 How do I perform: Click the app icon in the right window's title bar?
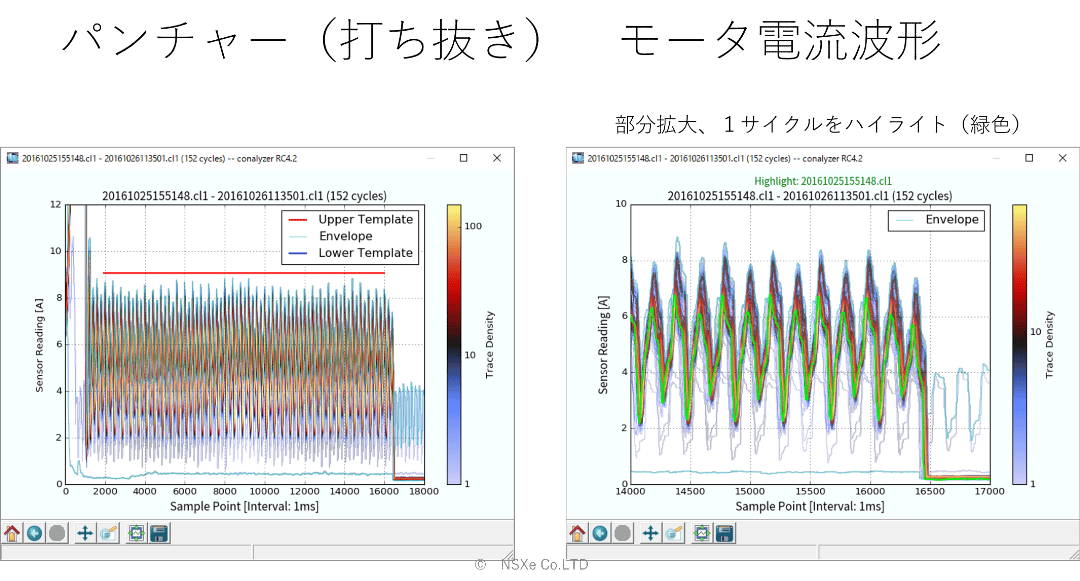coord(578,158)
